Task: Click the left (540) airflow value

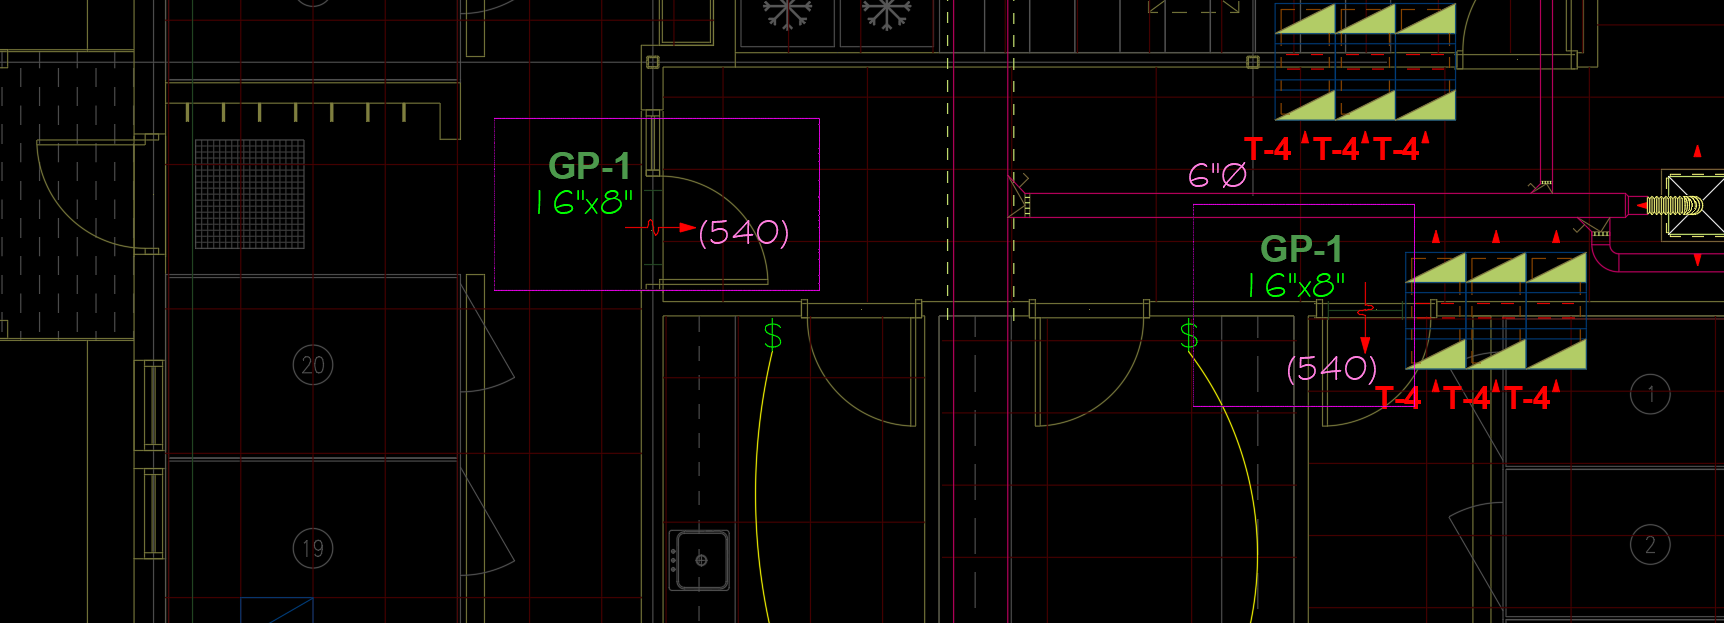Action: tap(743, 233)
